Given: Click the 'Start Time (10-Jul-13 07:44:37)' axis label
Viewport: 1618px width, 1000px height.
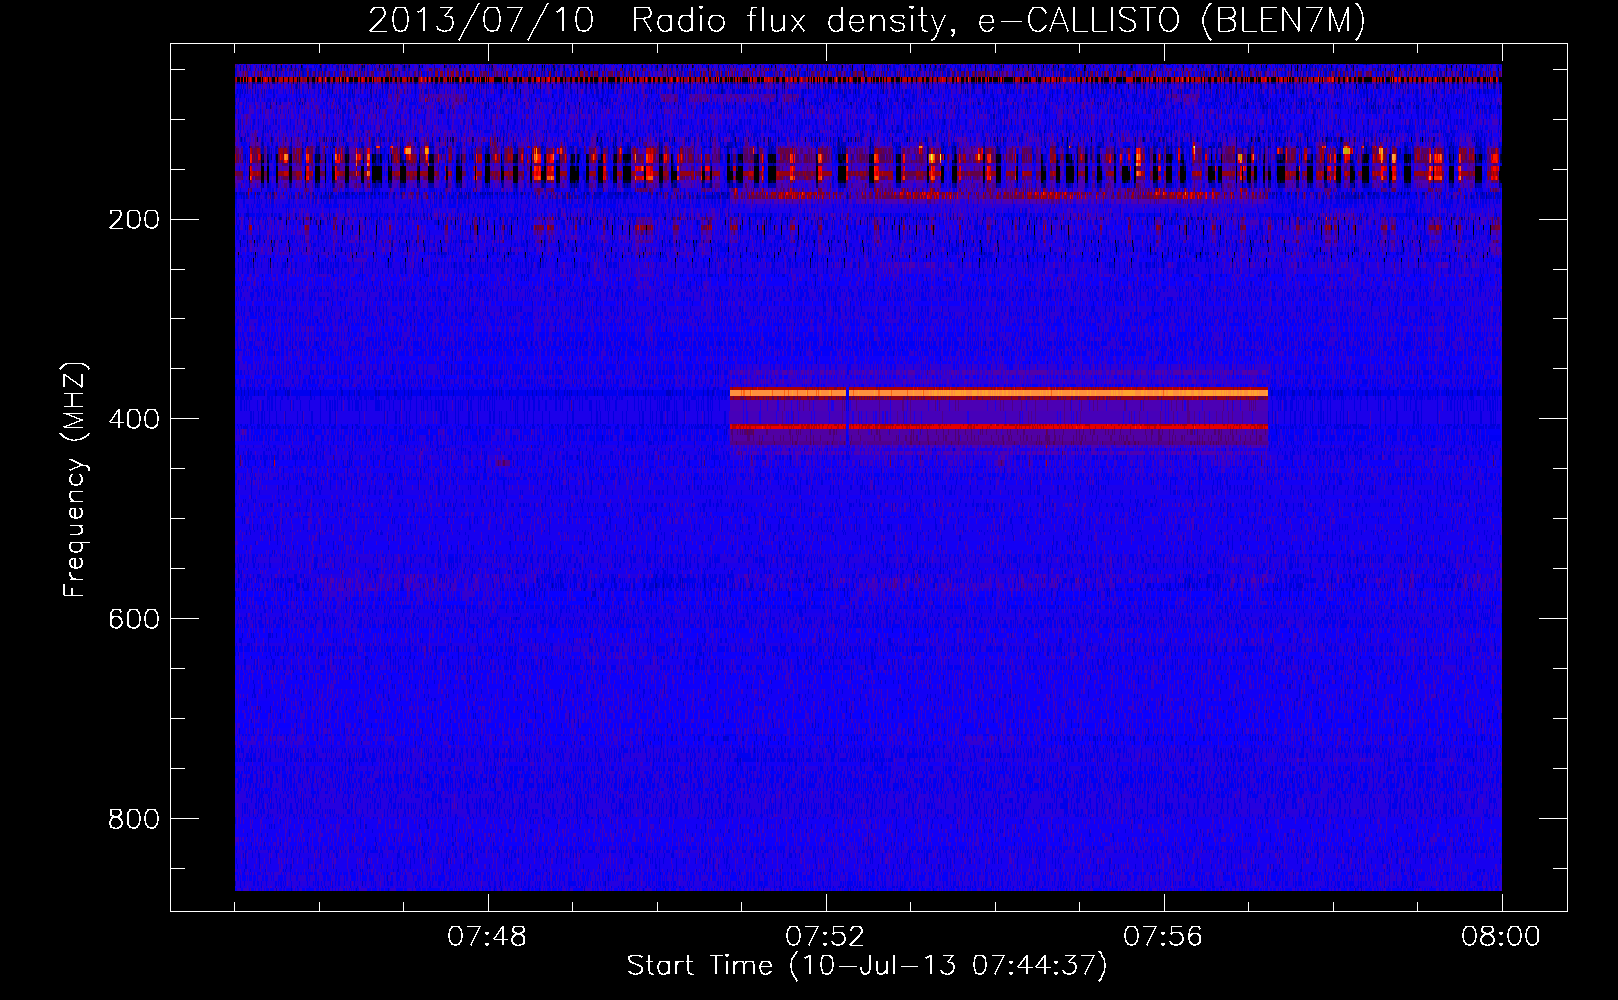Looking at the screenshot, I should (867, 966).
